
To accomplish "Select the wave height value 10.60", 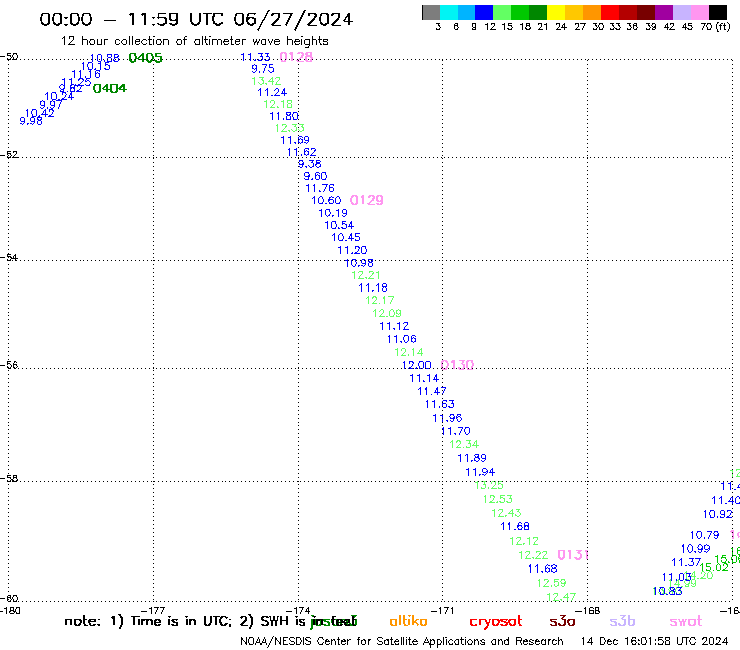I will pyautogui.click(x=326, y=200).
